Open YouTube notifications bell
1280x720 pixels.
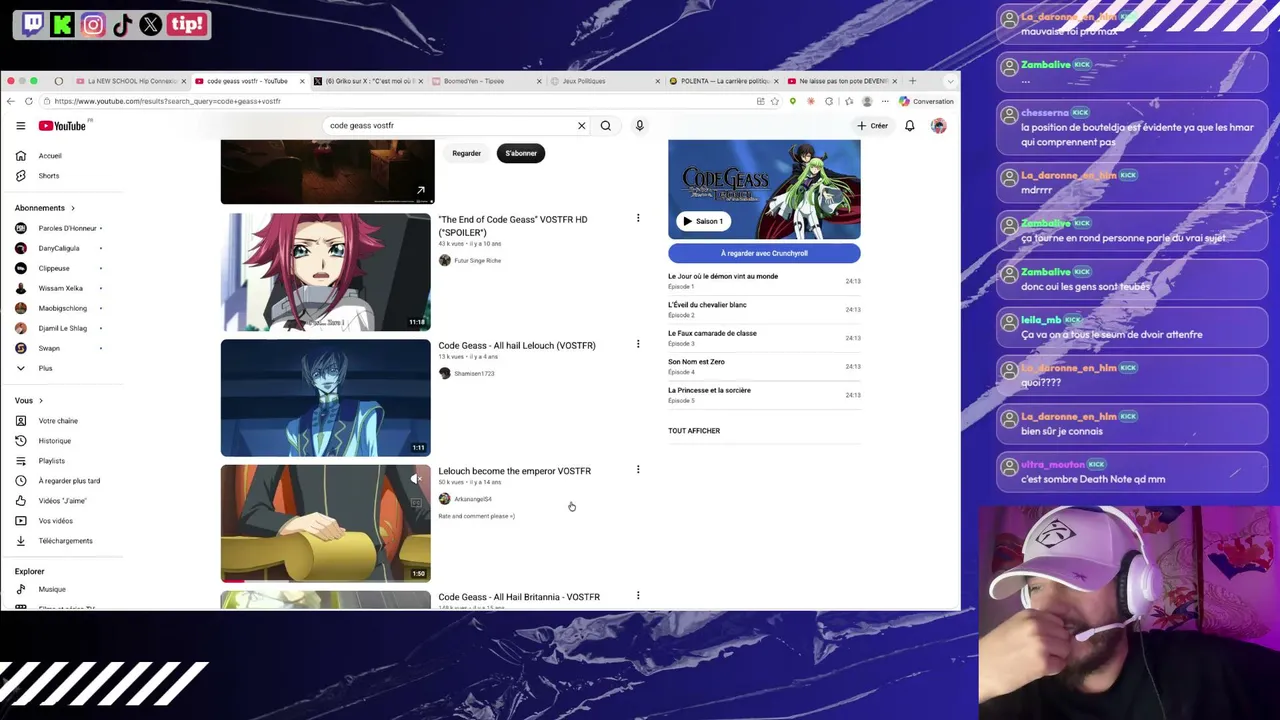click(x=910, y=126)
